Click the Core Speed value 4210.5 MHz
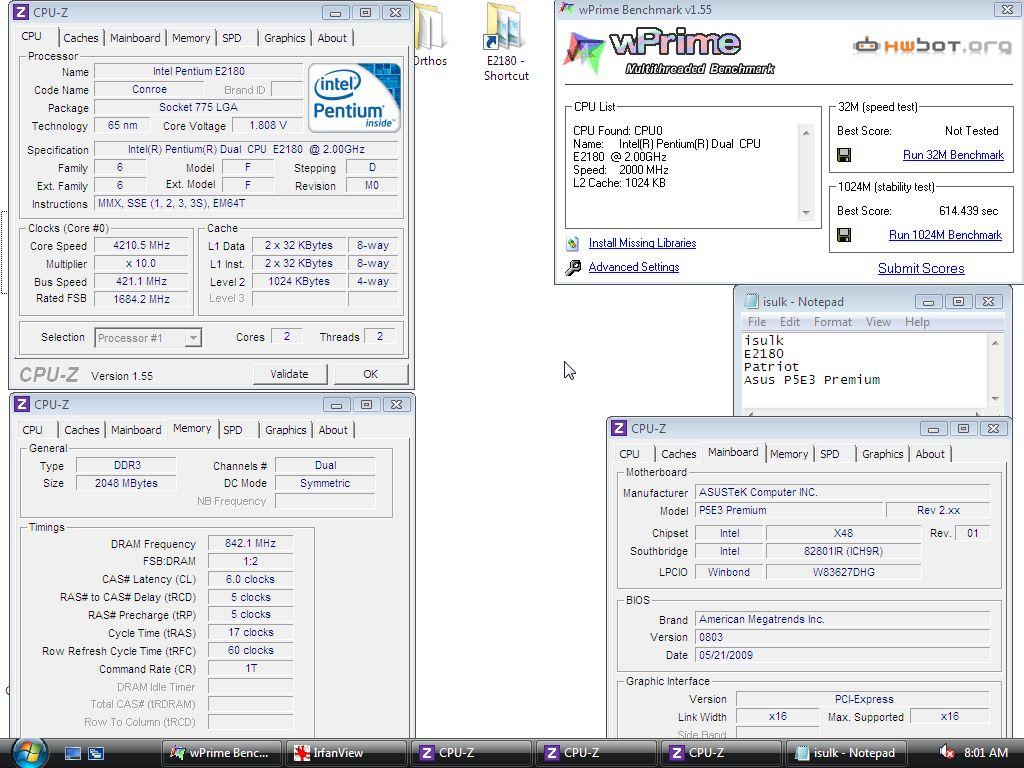 (142, 246)
